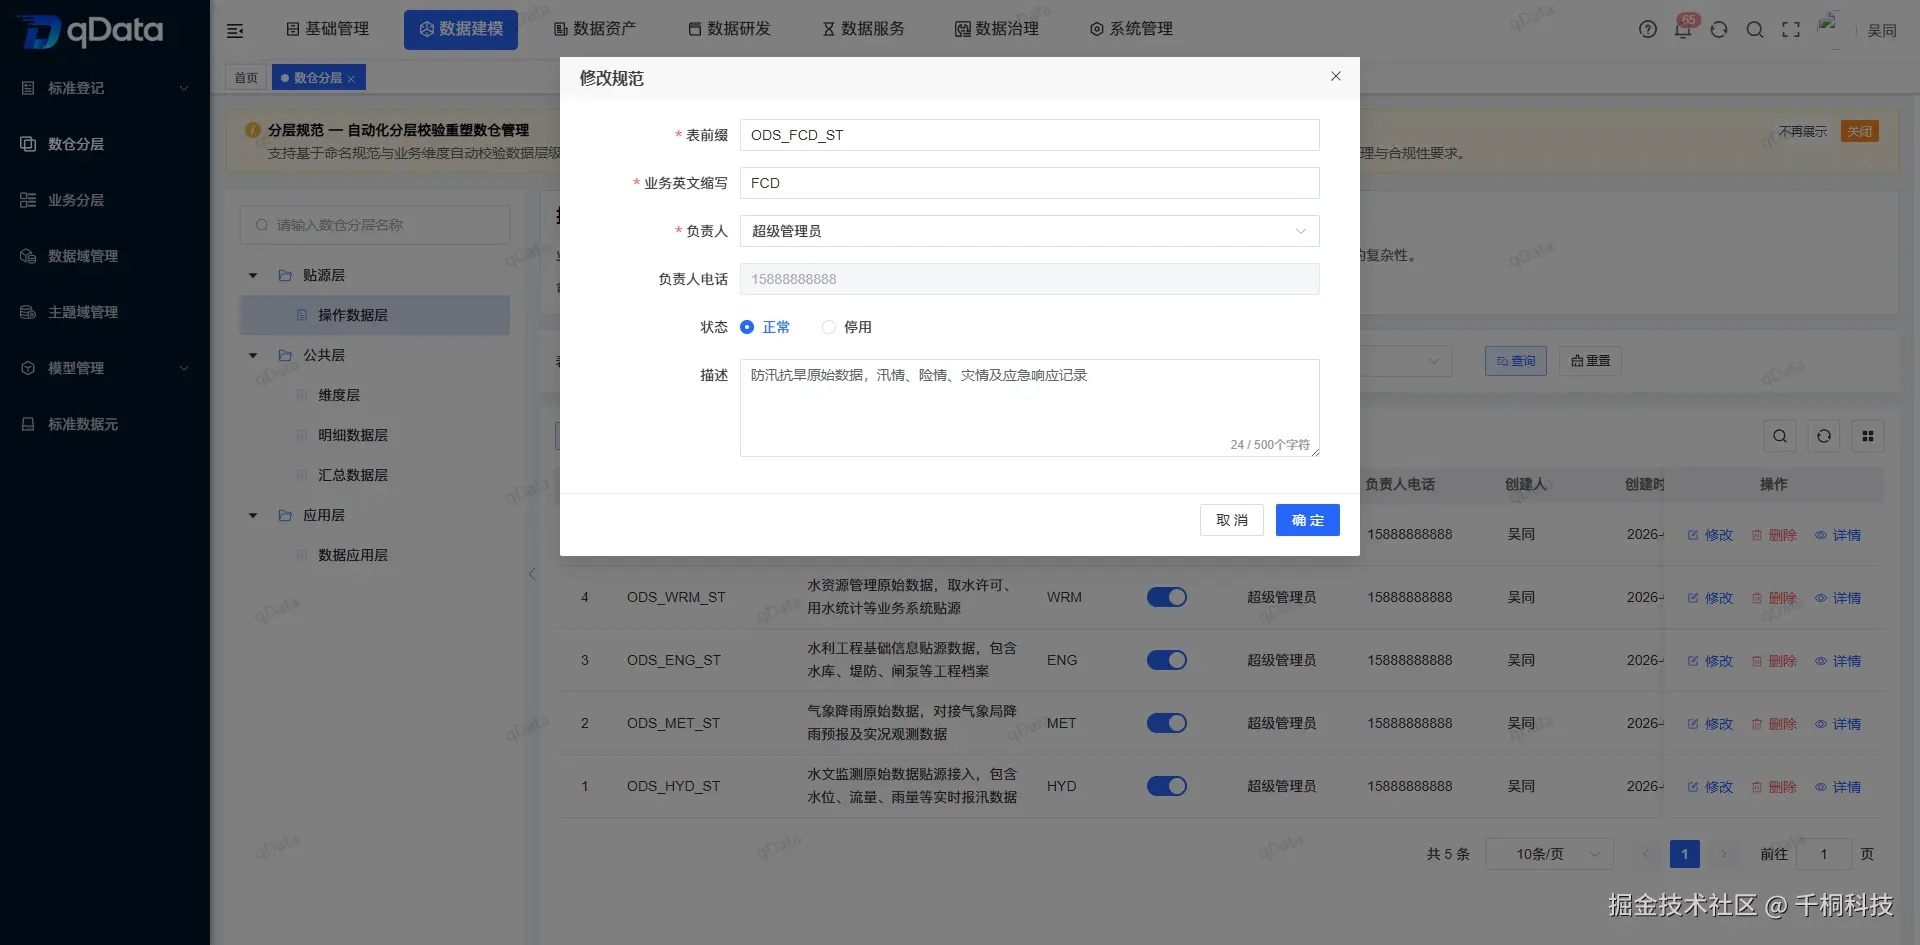
Task: Switch to card view with grid icon
Action: 1867,435
